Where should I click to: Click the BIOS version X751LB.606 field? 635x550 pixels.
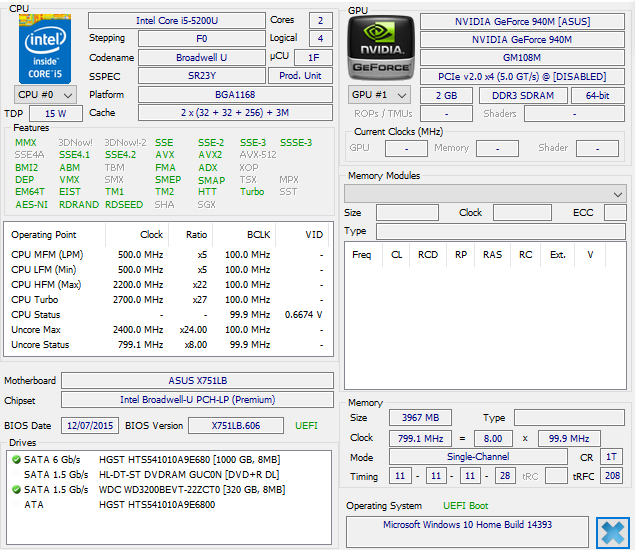point(236,426)
